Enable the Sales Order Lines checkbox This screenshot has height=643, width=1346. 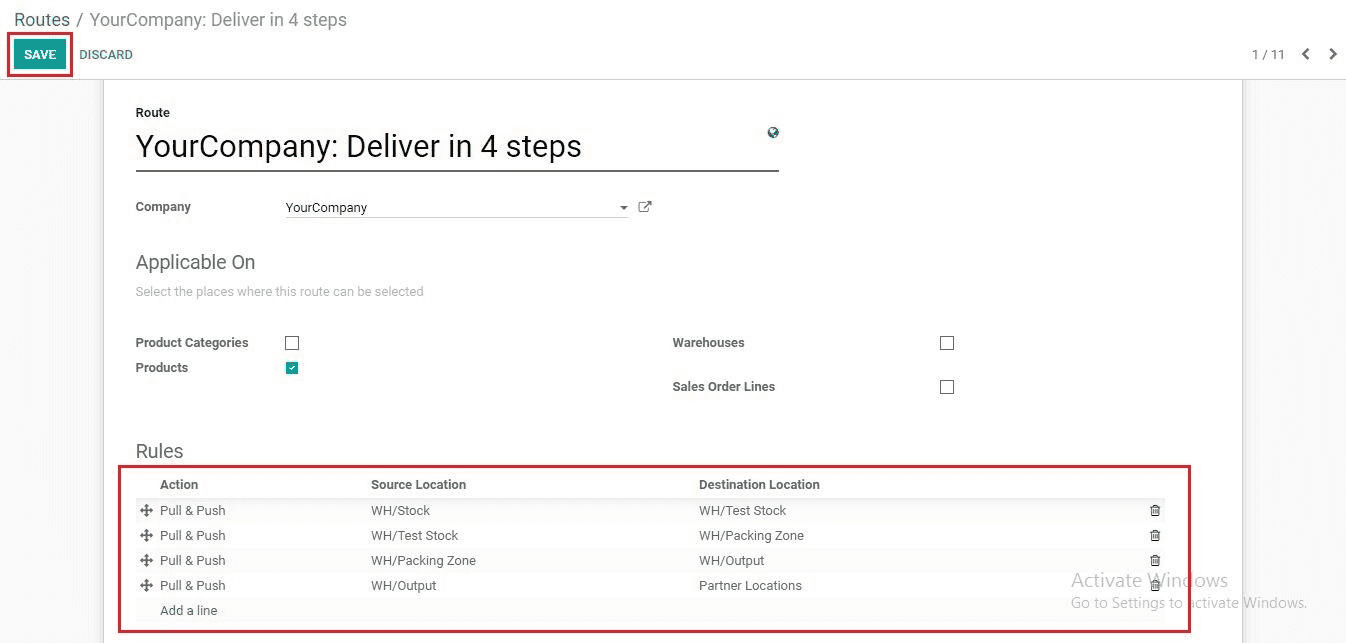(x=947, y=387)
